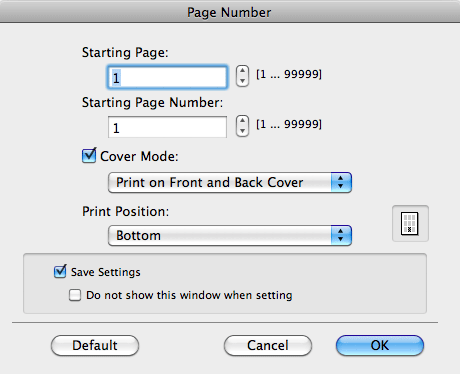Open the Print Position Bottom dropdown
Viewport: 460px width, 374px height.
pos(230,235)
